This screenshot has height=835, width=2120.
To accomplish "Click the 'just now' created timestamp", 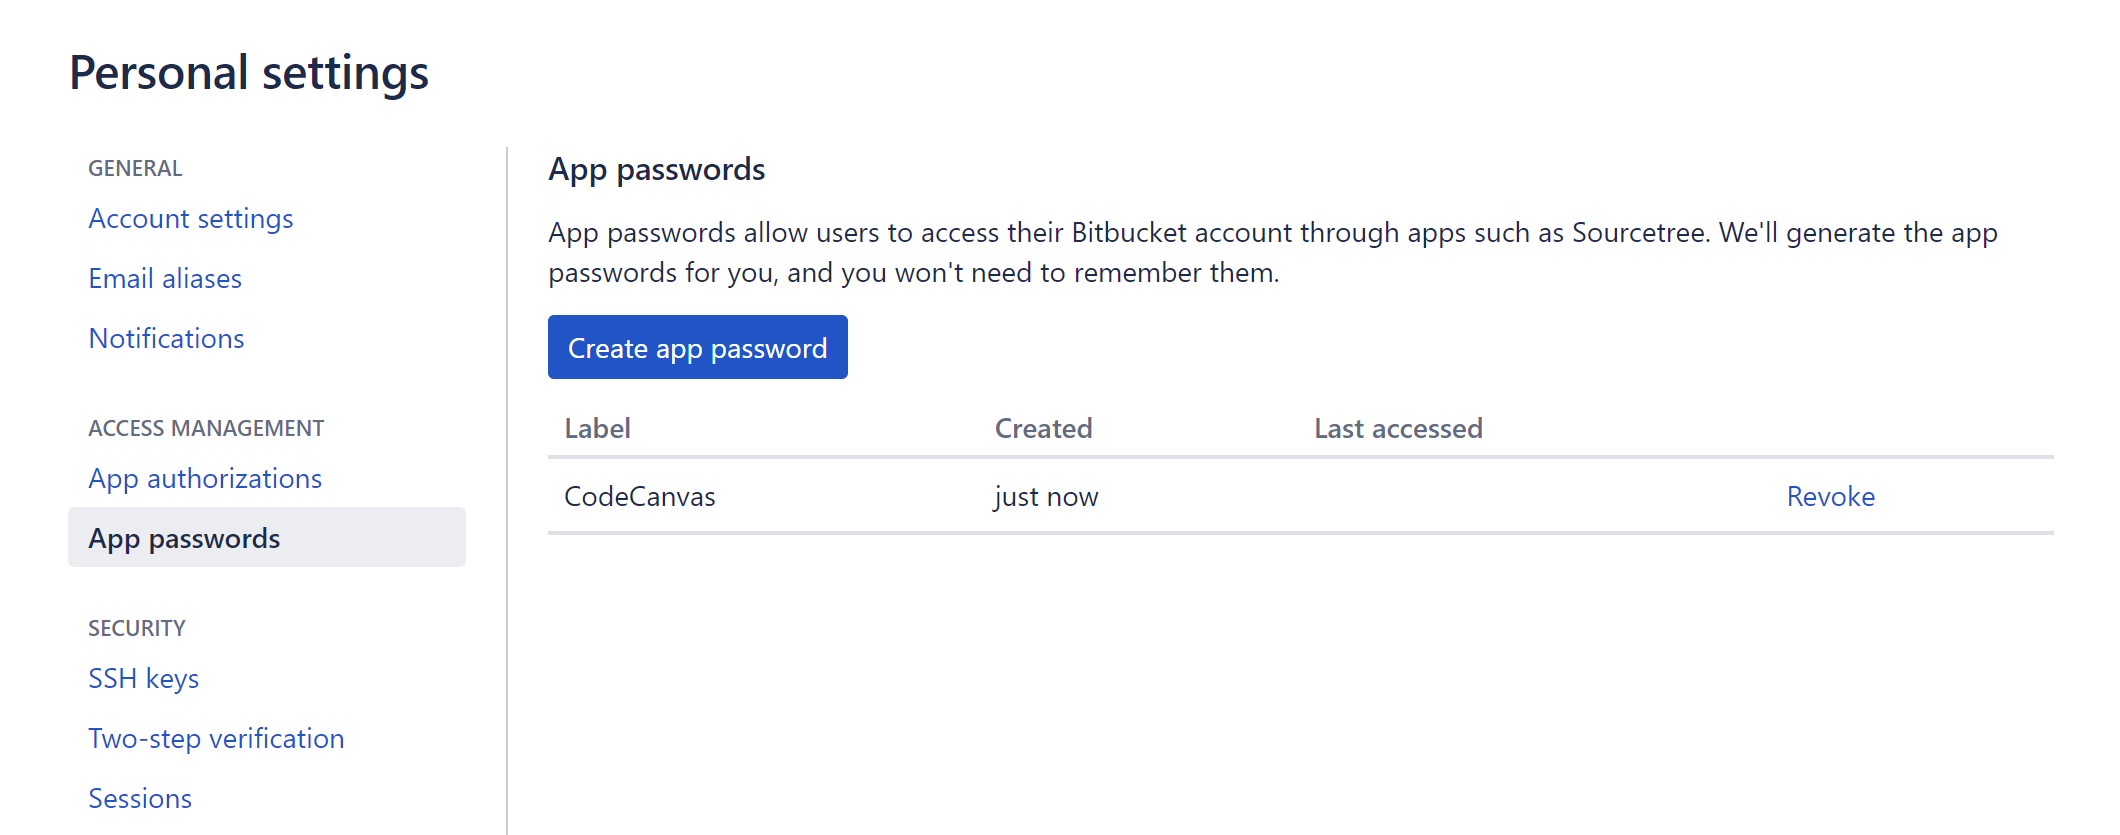I will pyautogui.click(x=1046, y=495).
